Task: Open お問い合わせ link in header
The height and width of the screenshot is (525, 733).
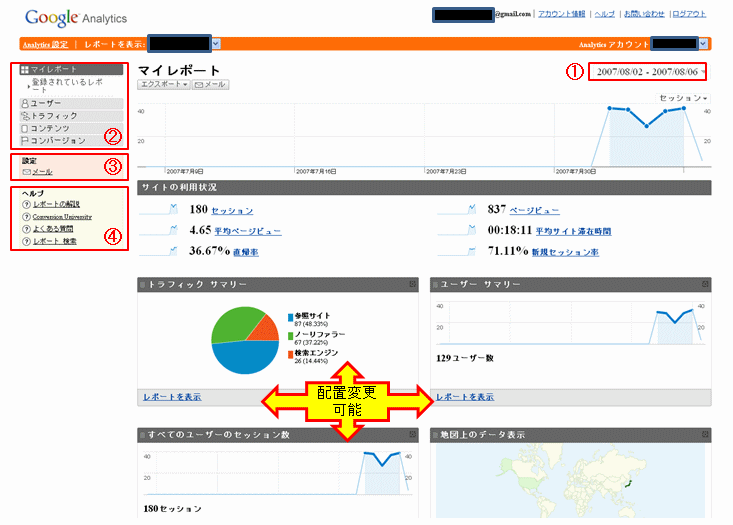Action: [644, 14]
